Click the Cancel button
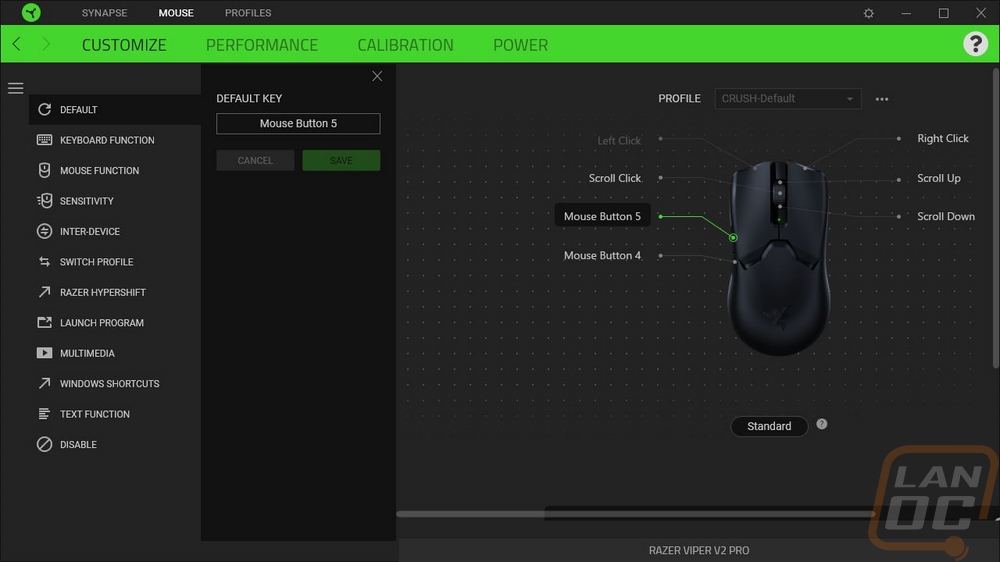Image resolution: width=1000 pixels, height=562 pixels. click(x=255, y=160)
